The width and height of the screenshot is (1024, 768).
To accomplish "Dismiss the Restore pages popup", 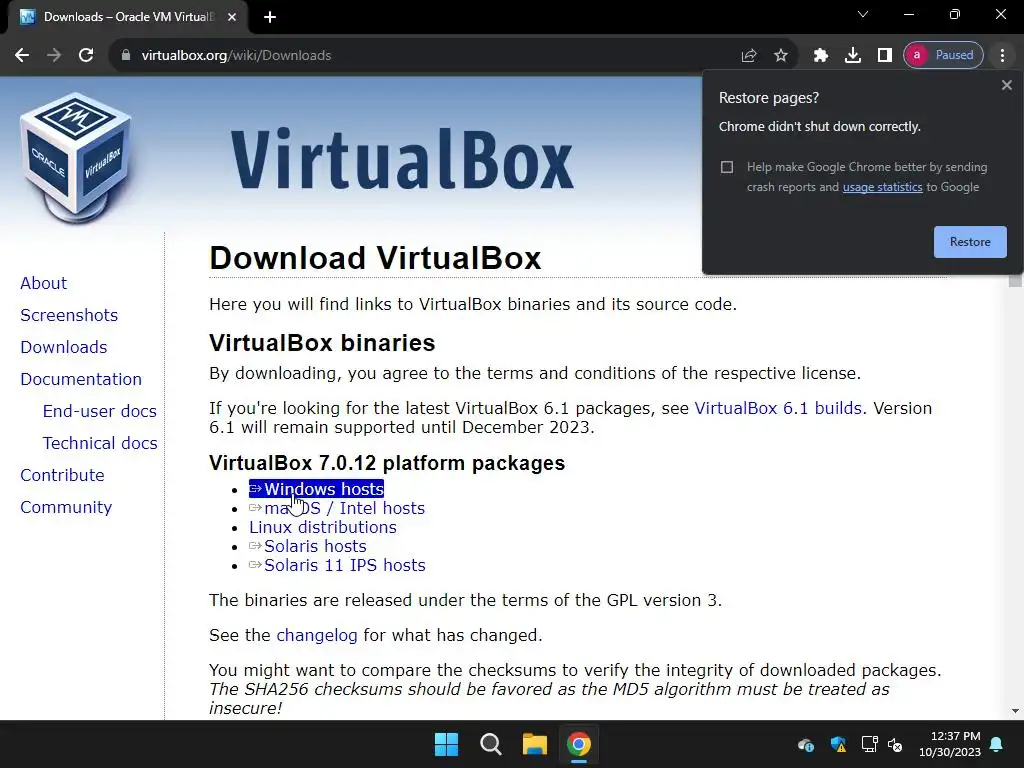I will click(1007, 85).
